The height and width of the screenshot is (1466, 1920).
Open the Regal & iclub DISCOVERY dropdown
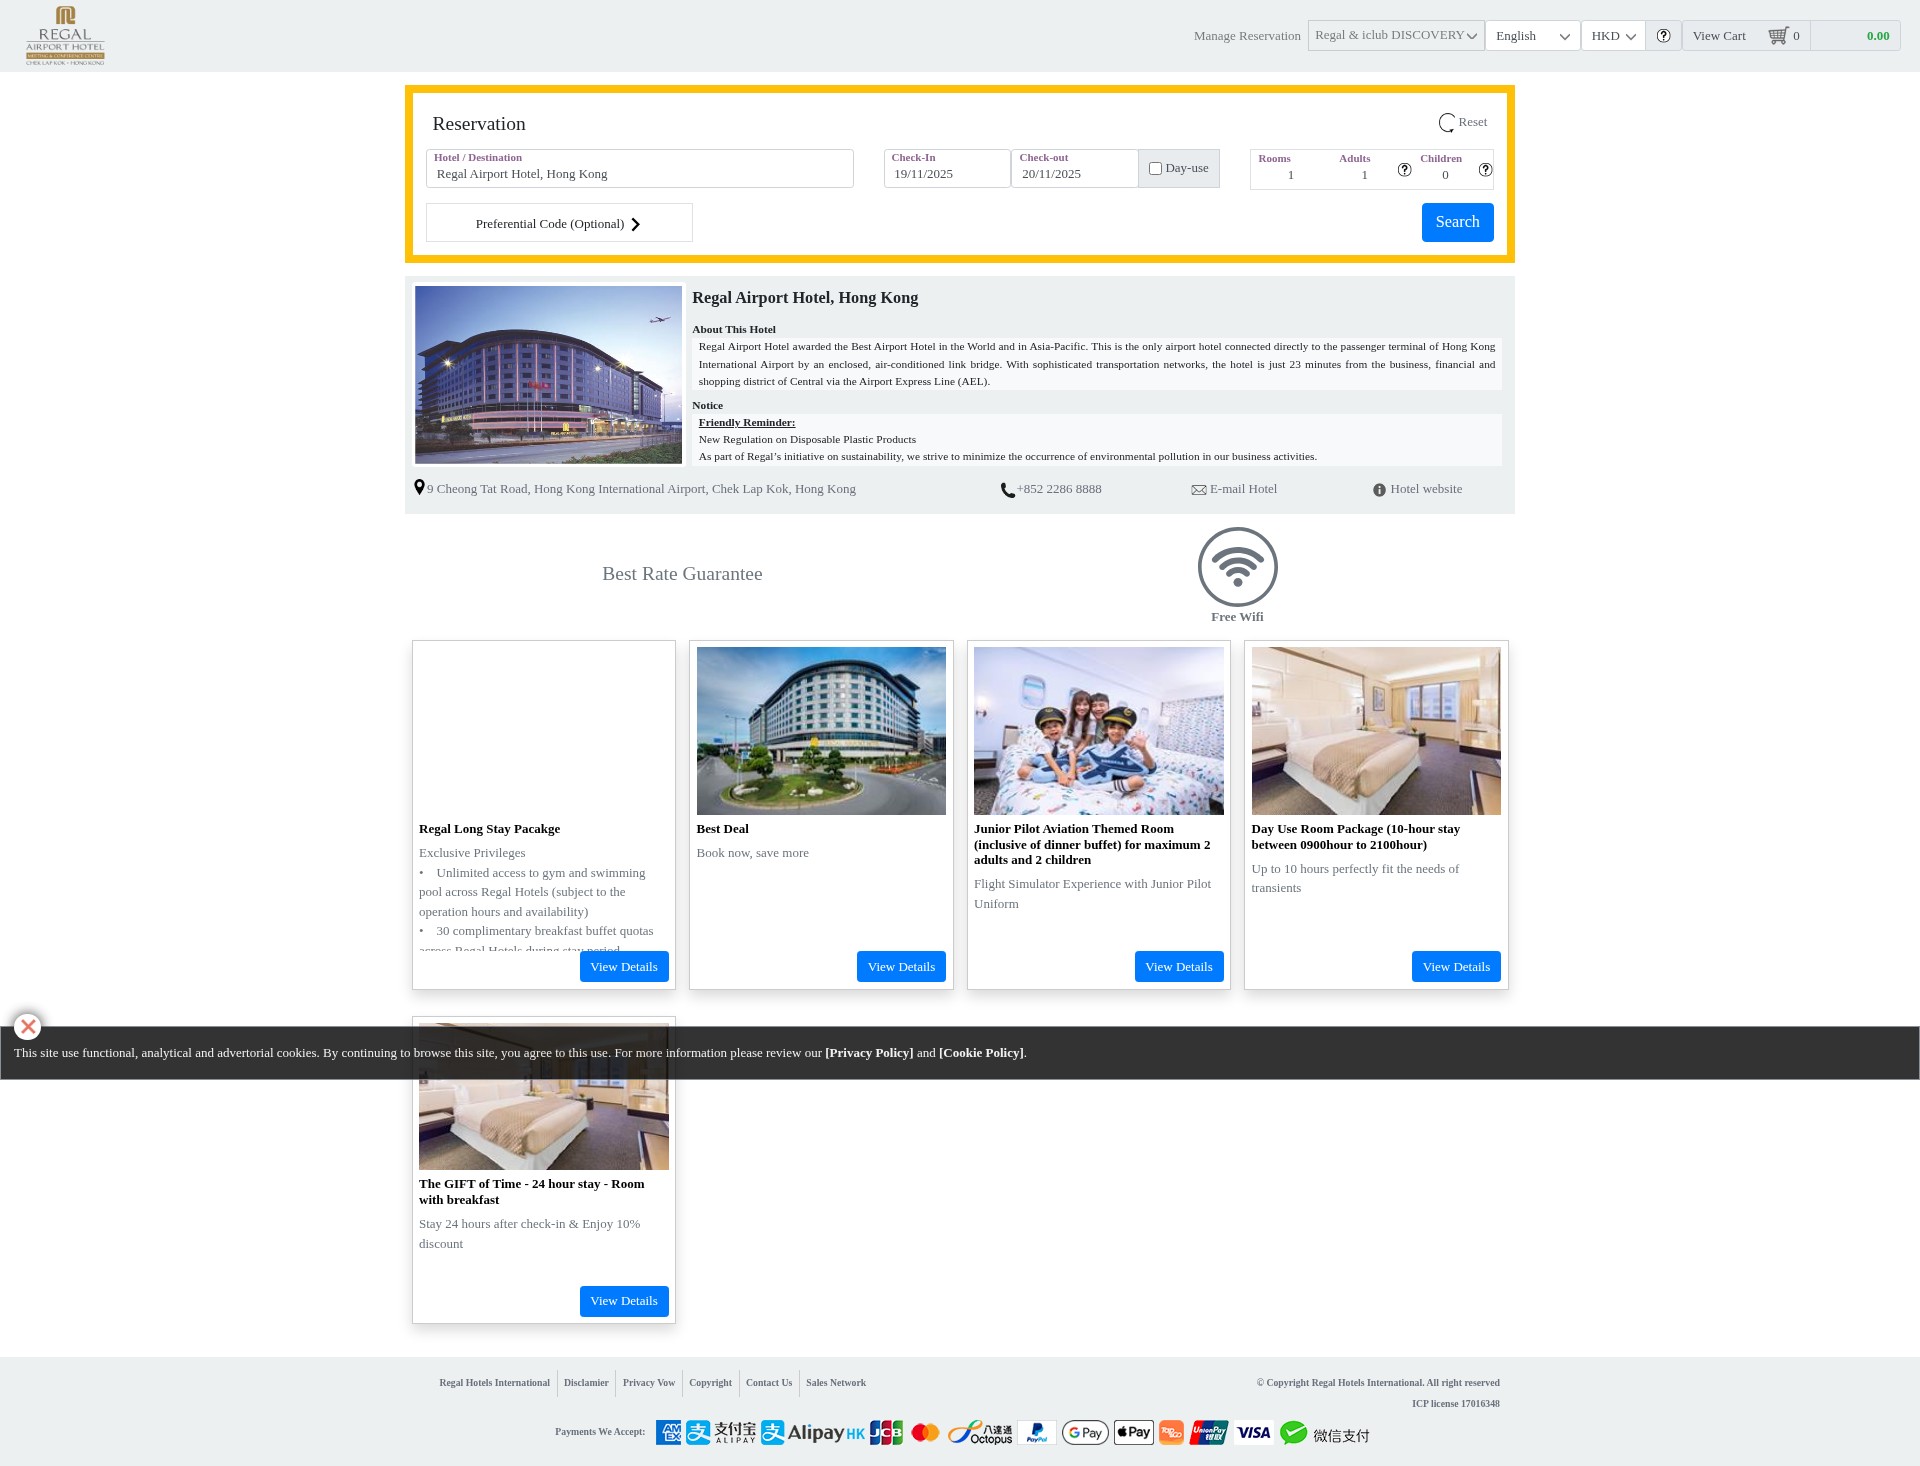(1396, 36)
